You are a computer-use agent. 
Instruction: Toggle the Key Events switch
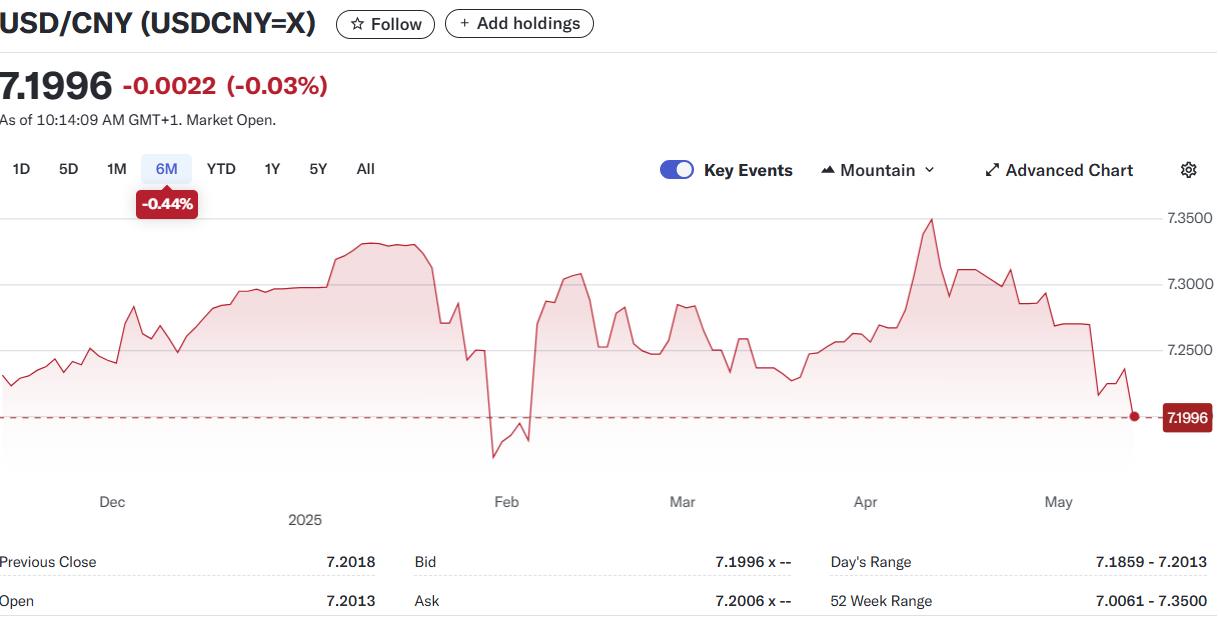coord(677,170)
